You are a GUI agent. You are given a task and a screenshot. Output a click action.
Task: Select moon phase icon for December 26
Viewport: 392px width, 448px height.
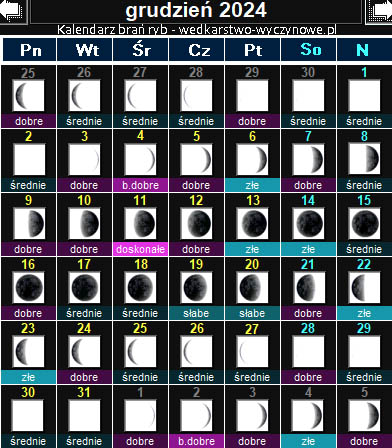pos(196,352)
